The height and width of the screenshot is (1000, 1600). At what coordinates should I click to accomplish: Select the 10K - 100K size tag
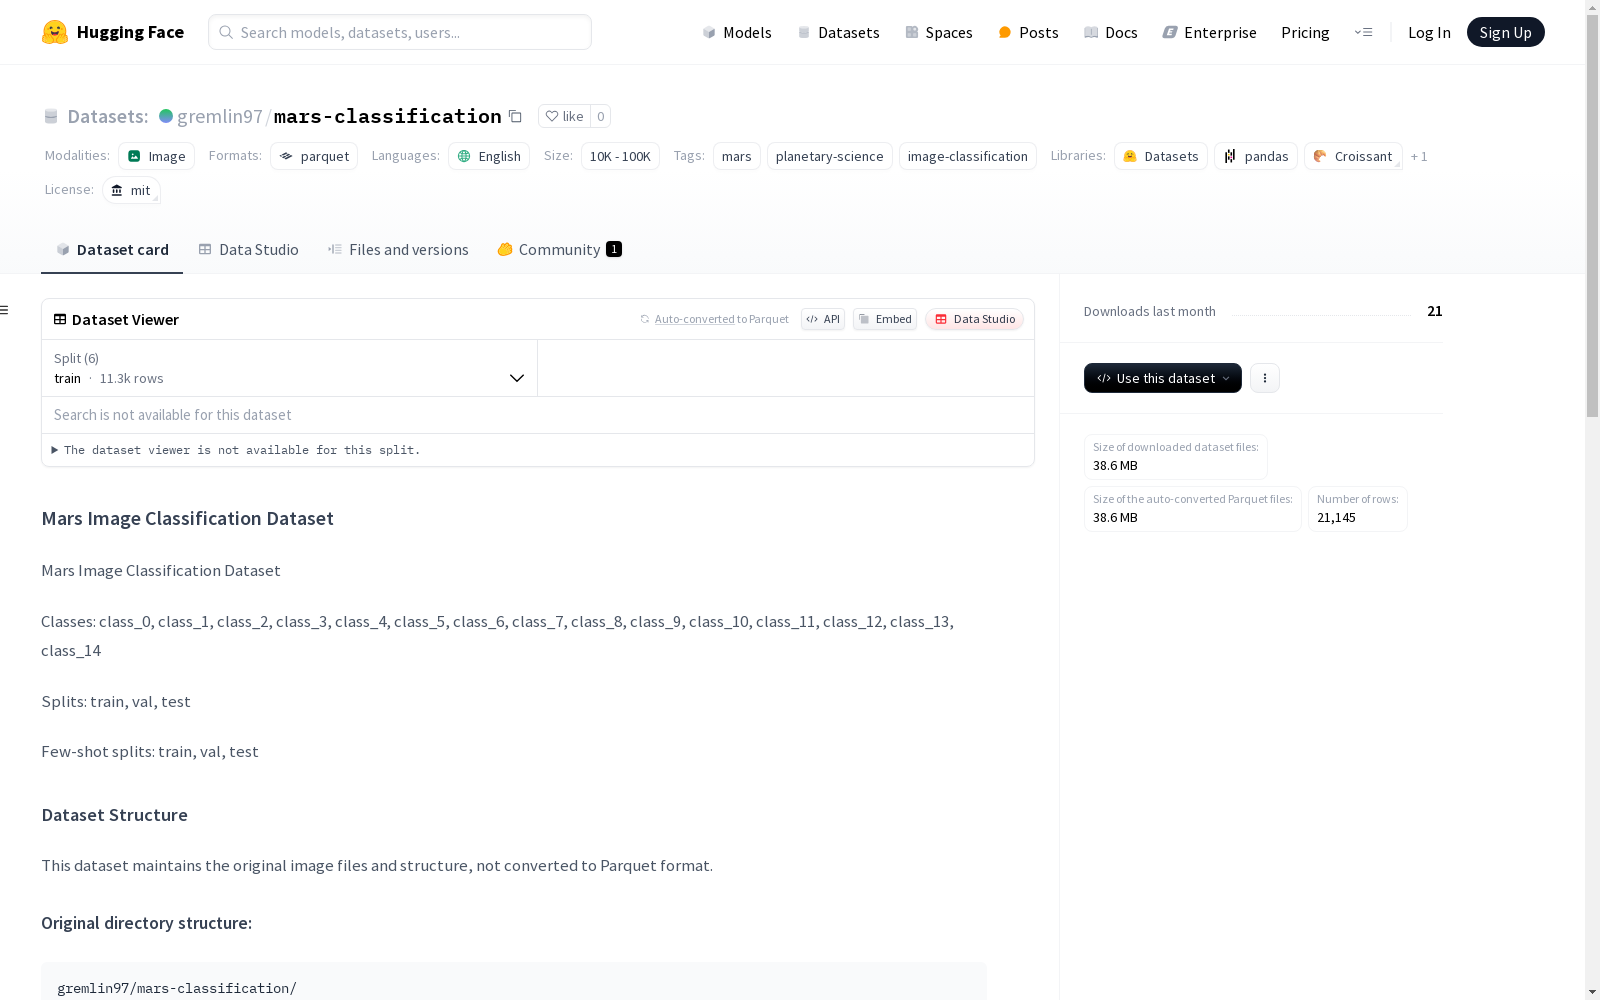coord(620,156)
